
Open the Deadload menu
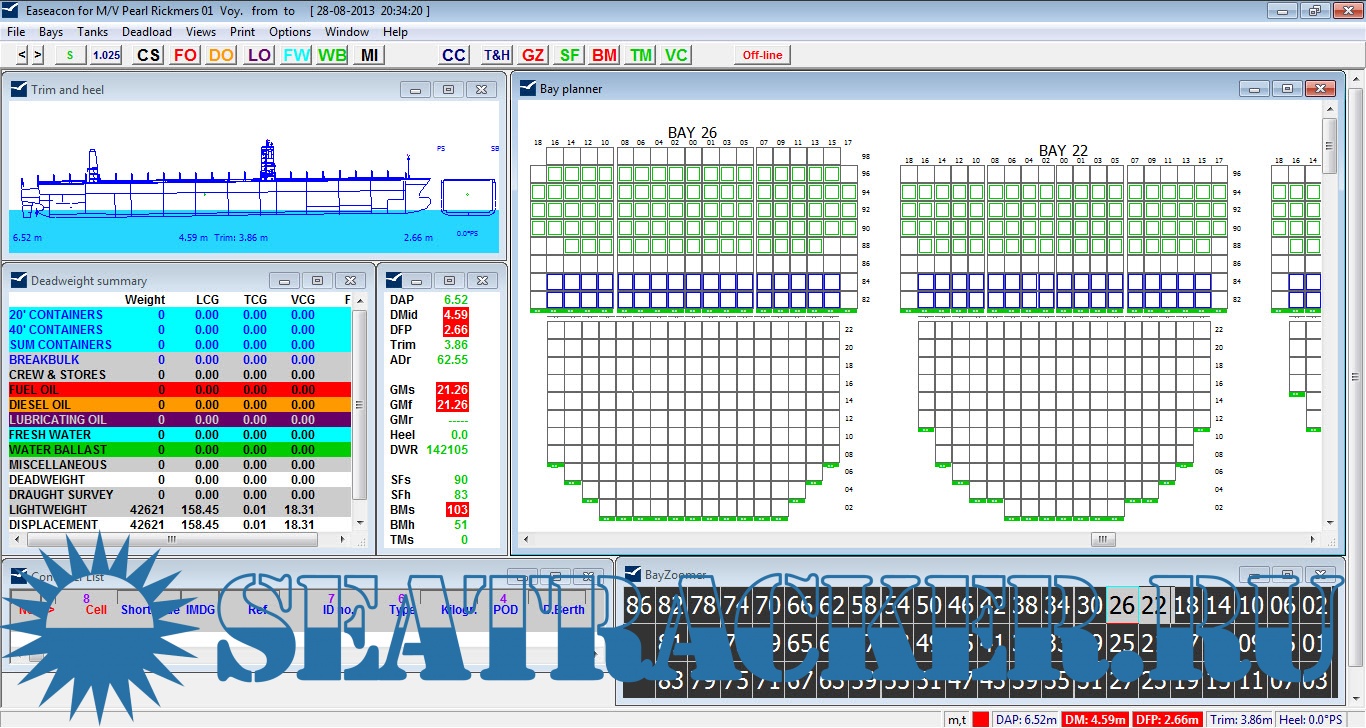tap(147, 32)
